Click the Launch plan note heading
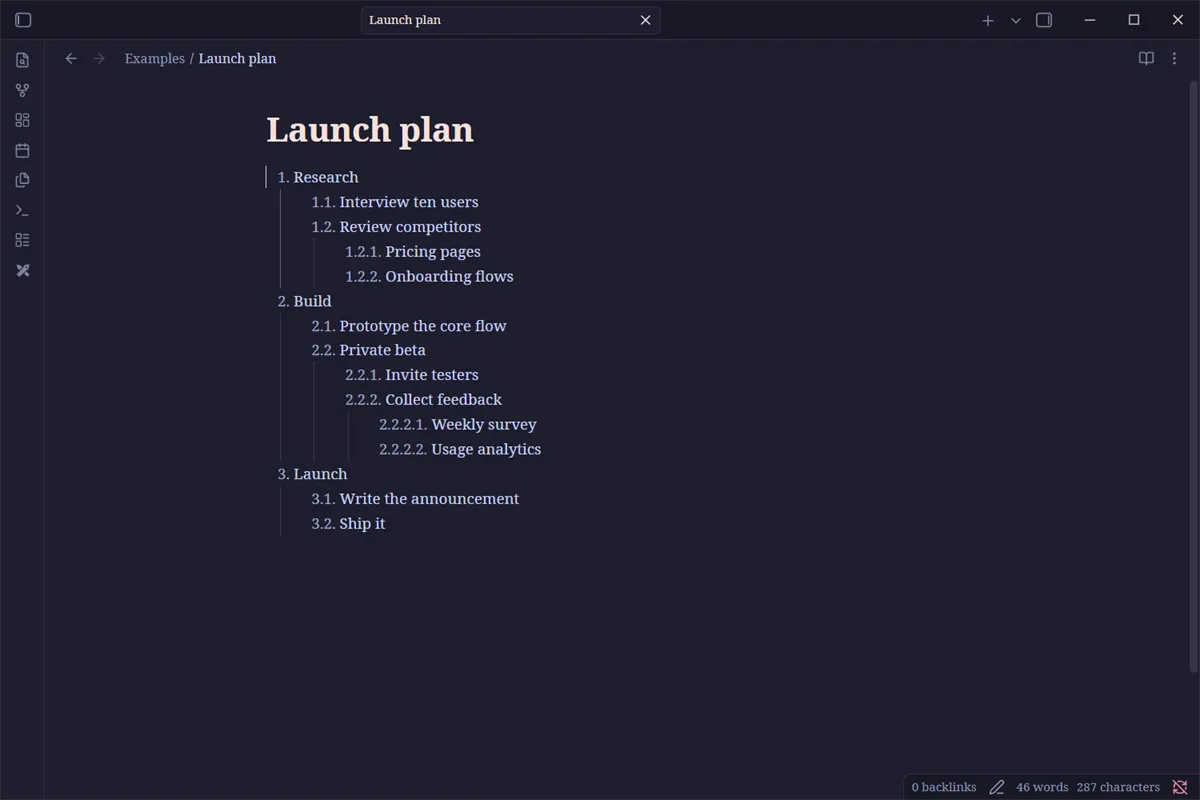The image size is (1200, 800). 370,130
